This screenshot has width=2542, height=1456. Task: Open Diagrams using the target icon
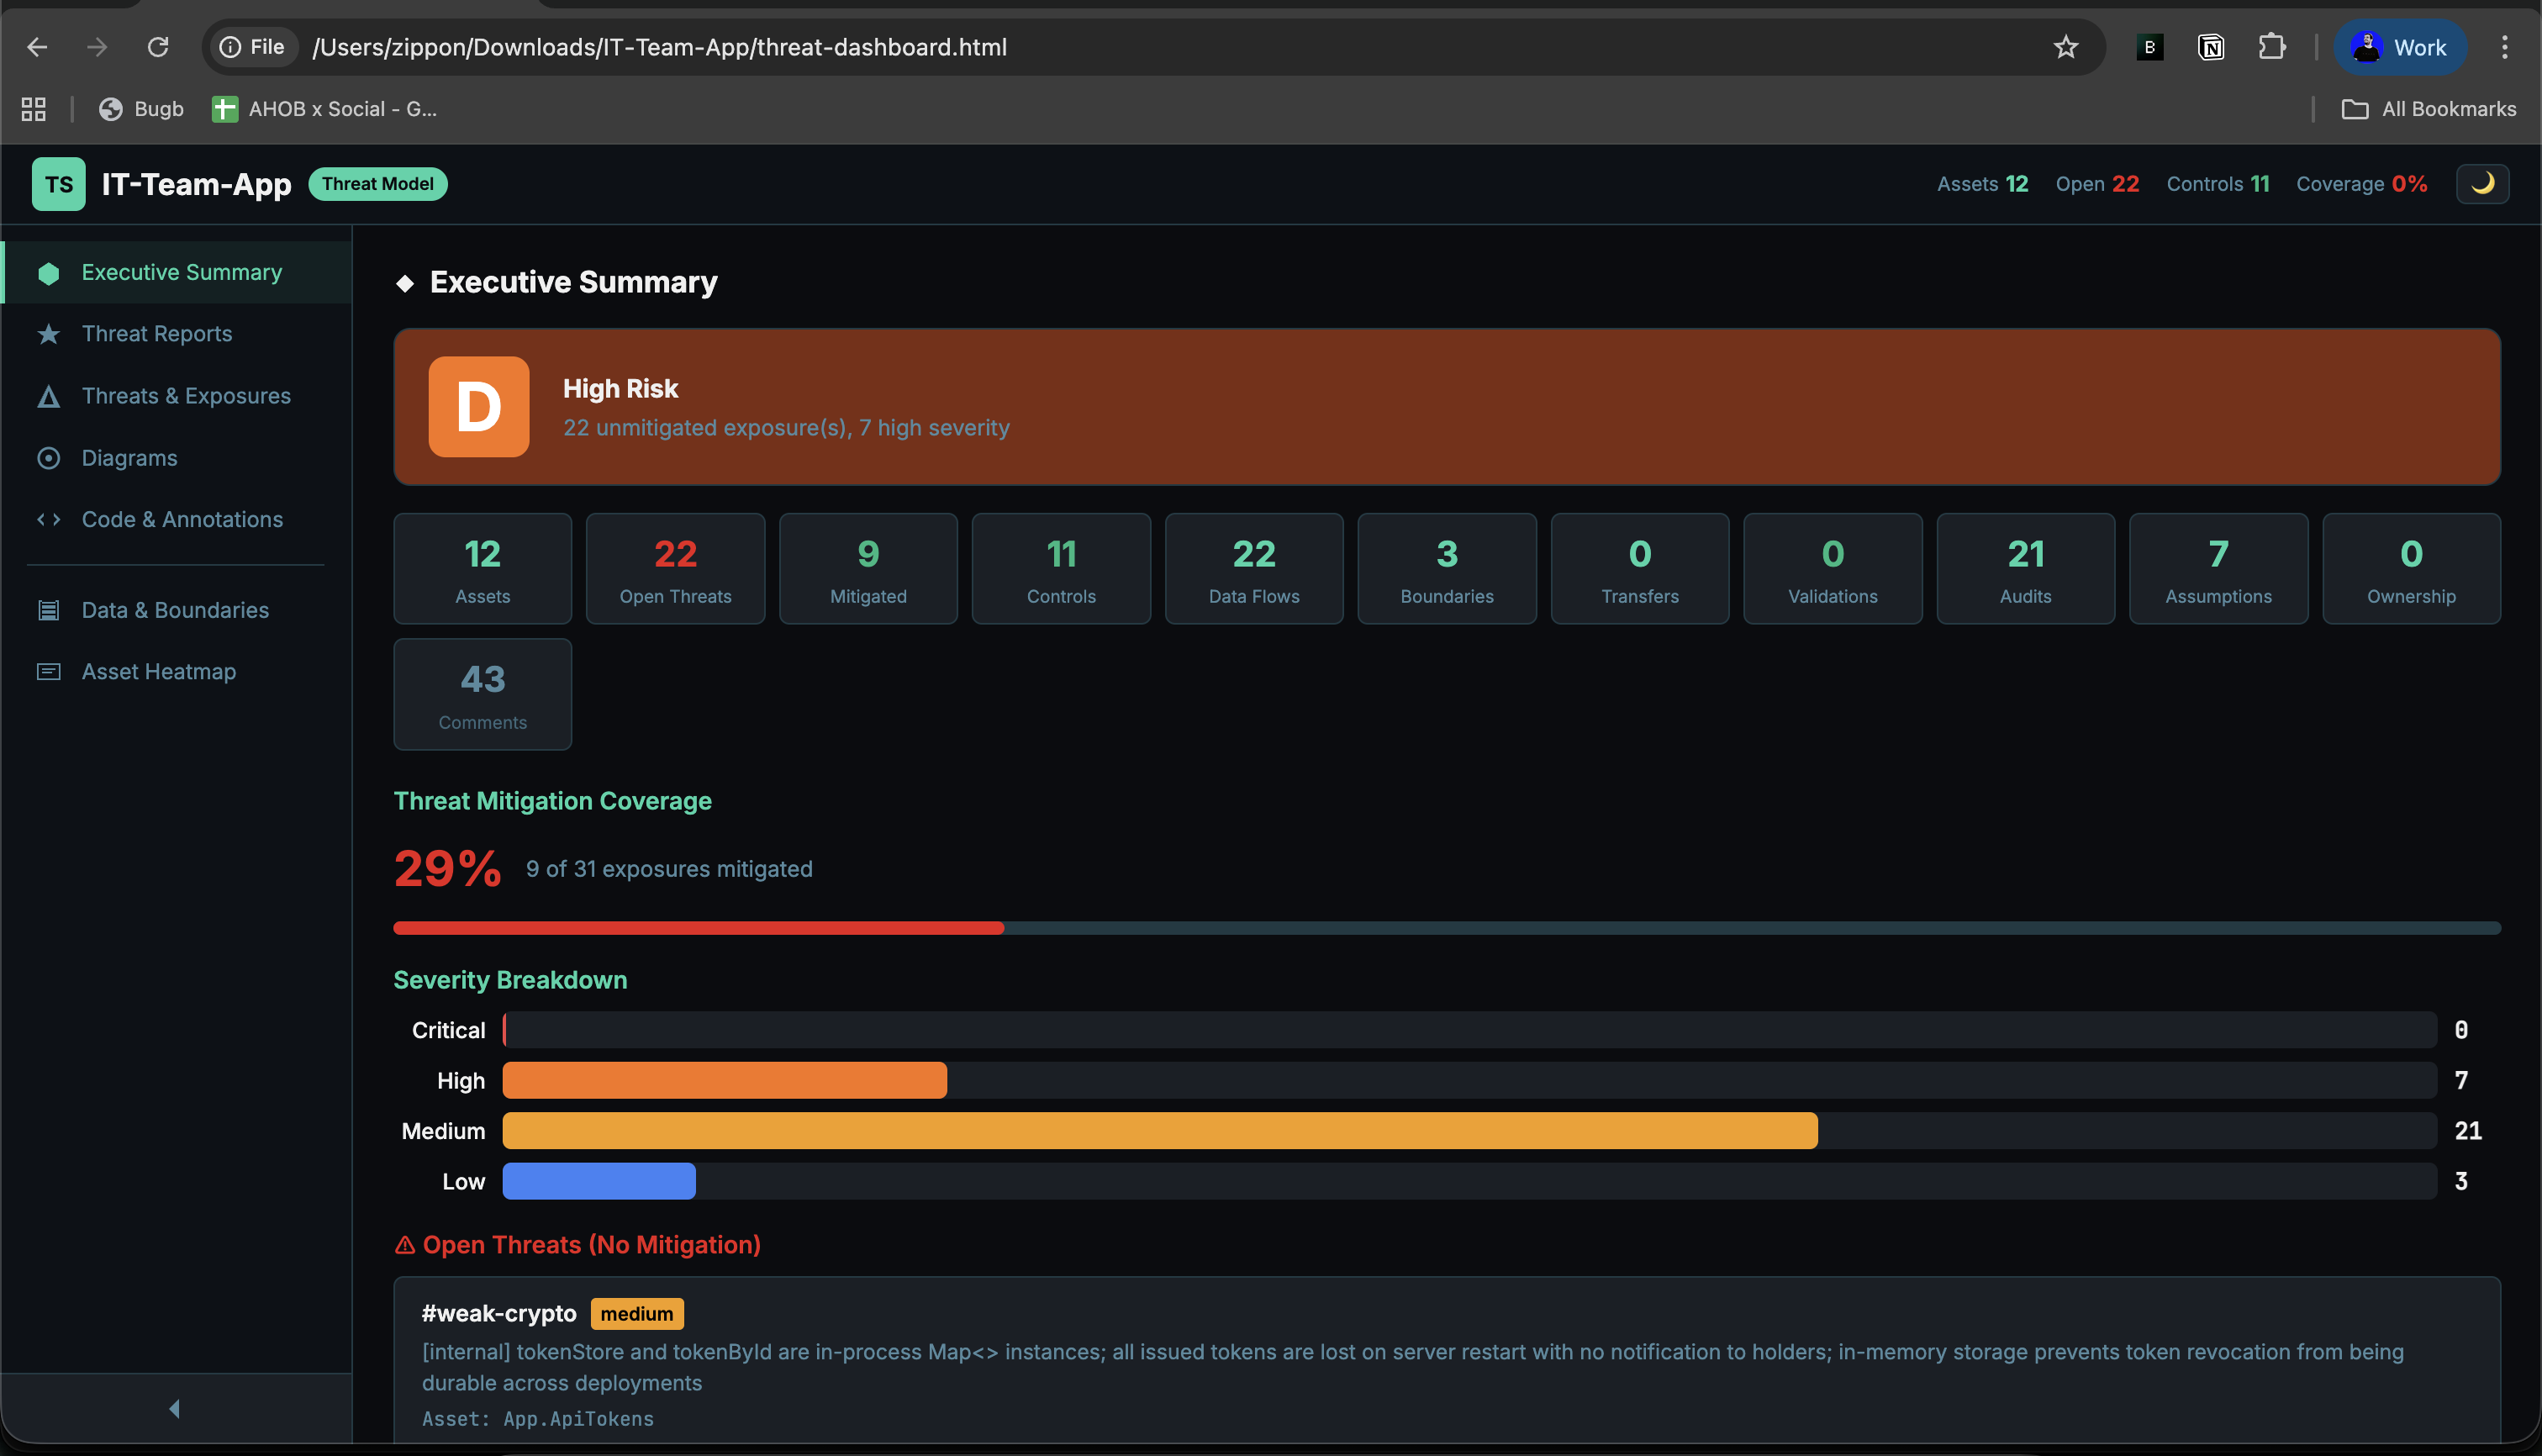point(49,457)
